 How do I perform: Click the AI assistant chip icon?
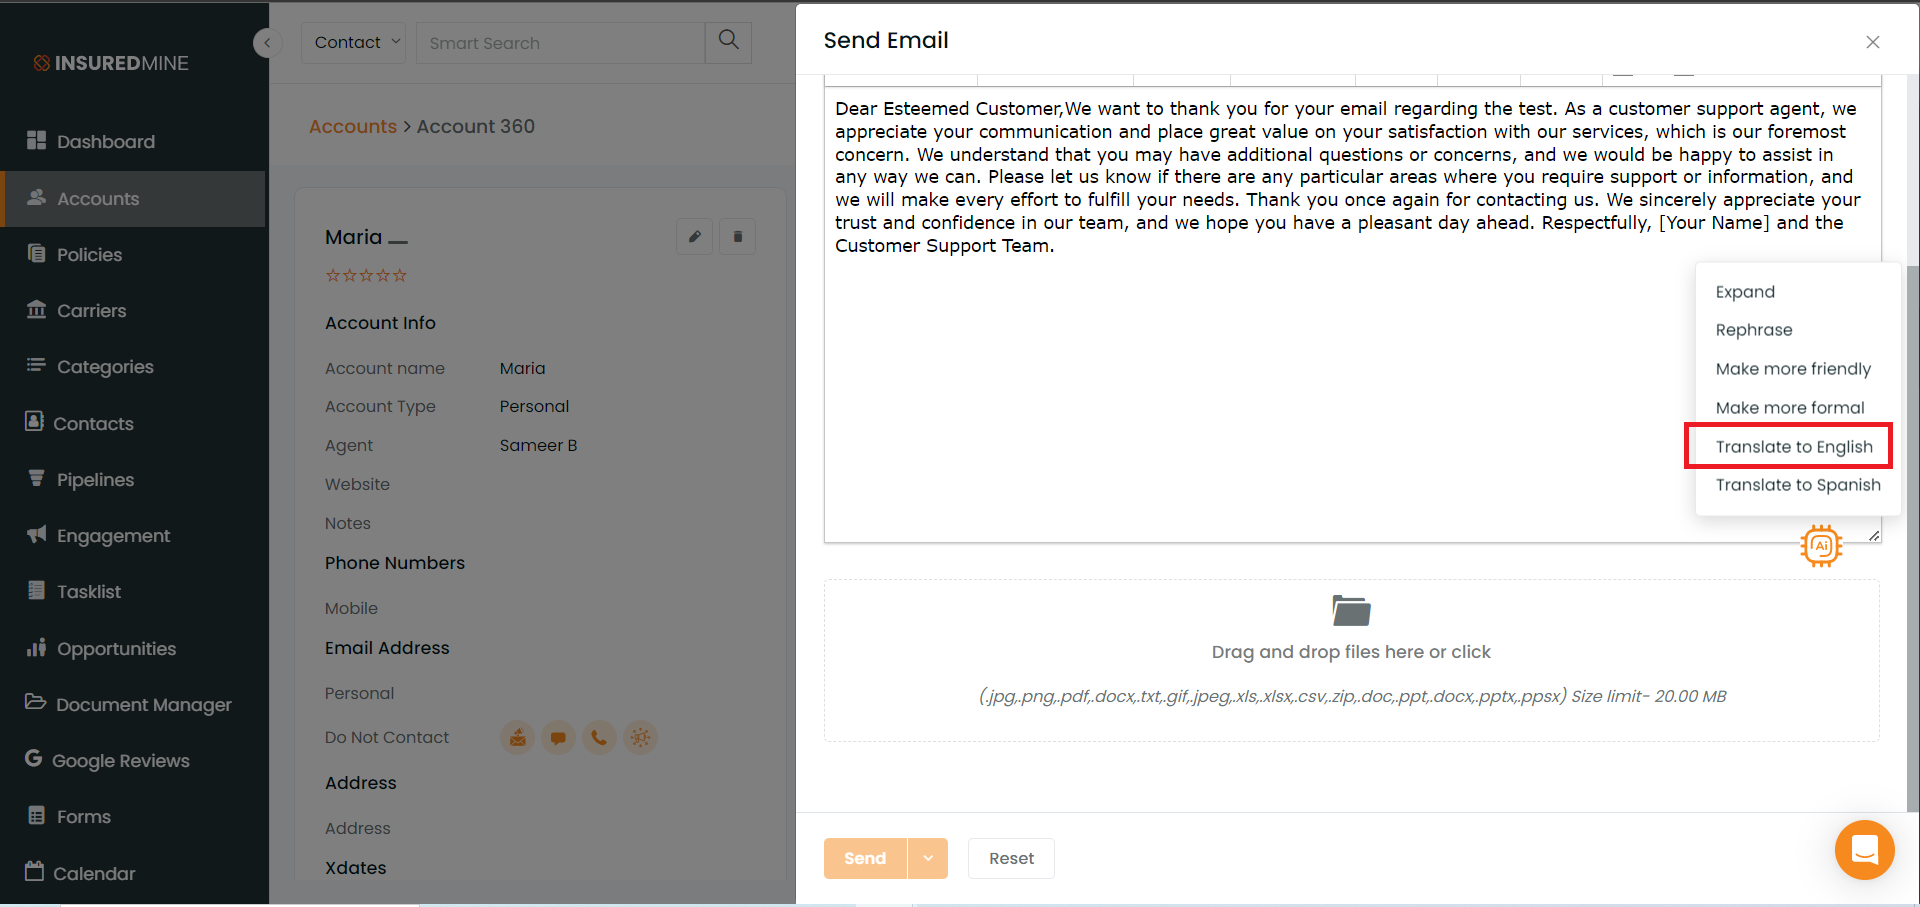click(1821, 546)
